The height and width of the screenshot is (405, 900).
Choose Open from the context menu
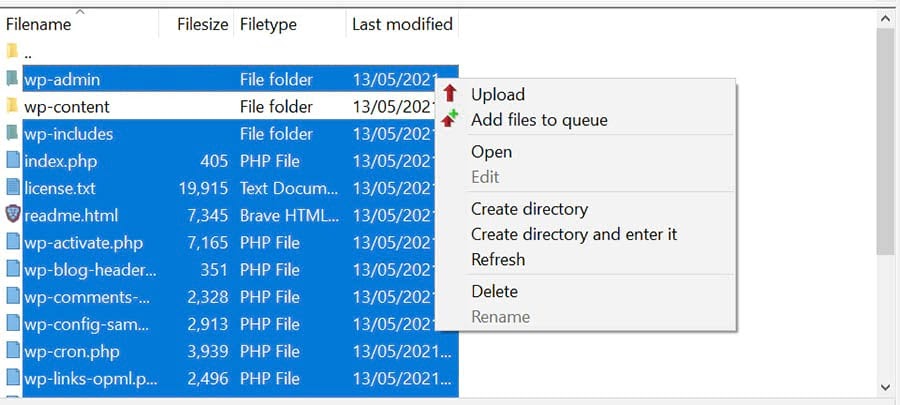coord(491,152)
